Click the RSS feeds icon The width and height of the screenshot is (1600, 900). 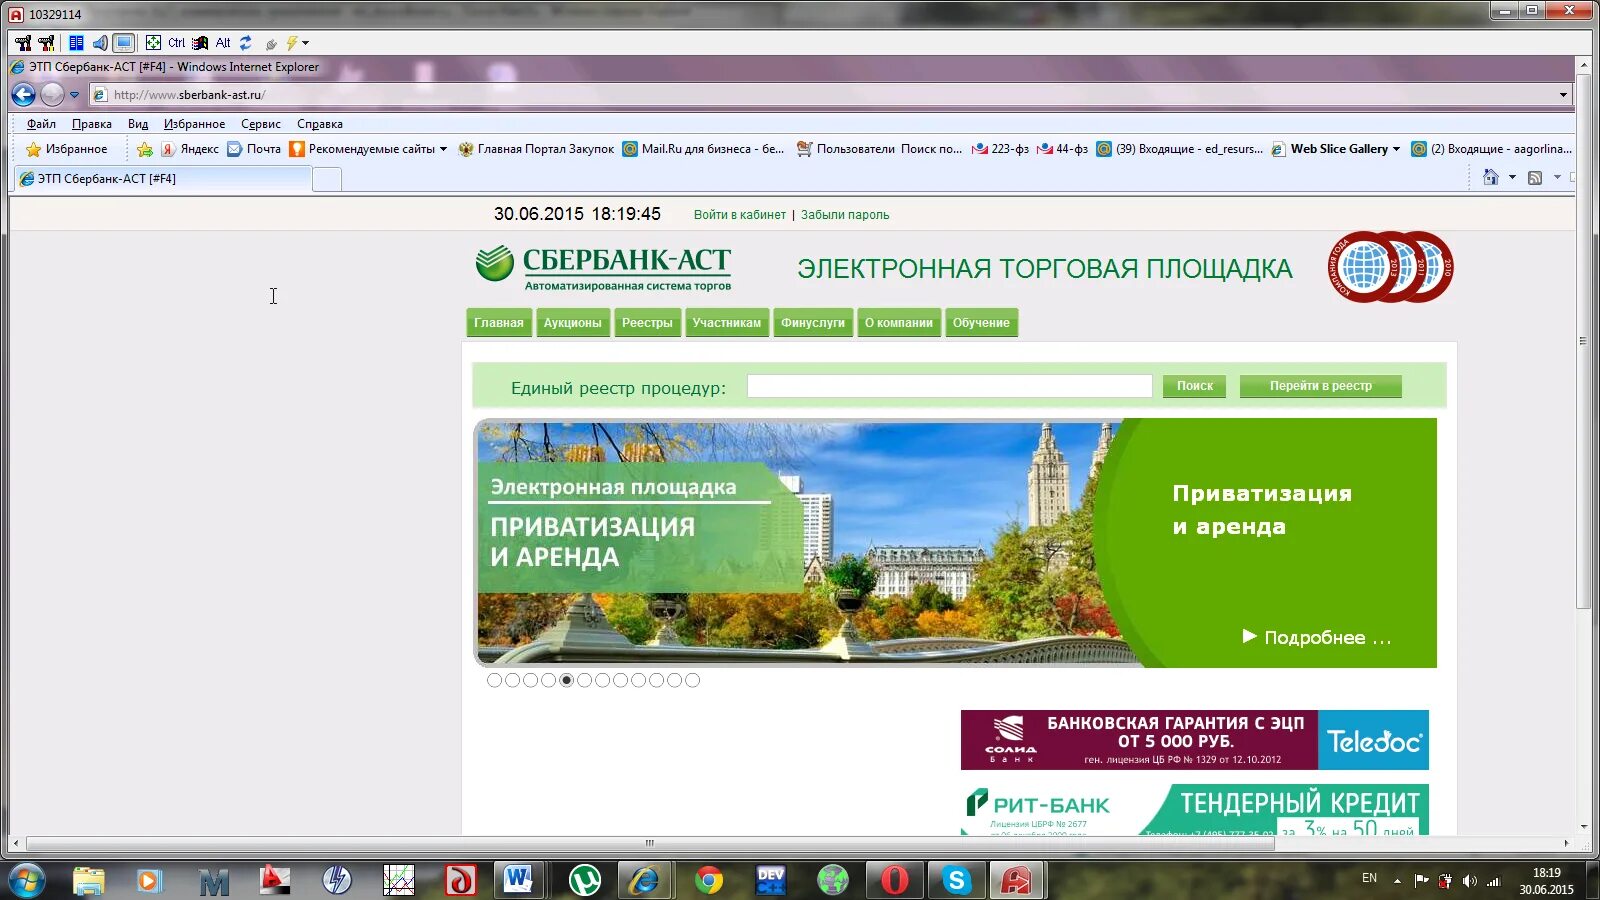point(1535,177)
